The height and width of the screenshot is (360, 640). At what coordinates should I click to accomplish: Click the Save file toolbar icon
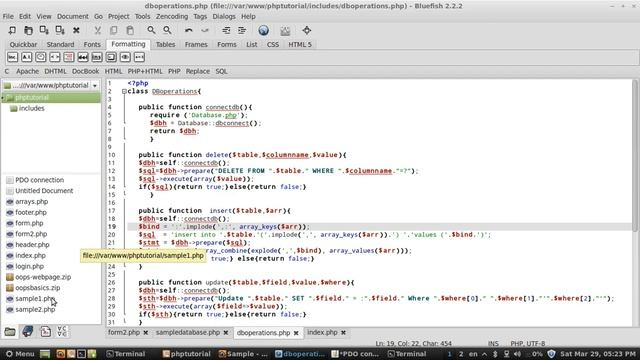pos(44,30)
